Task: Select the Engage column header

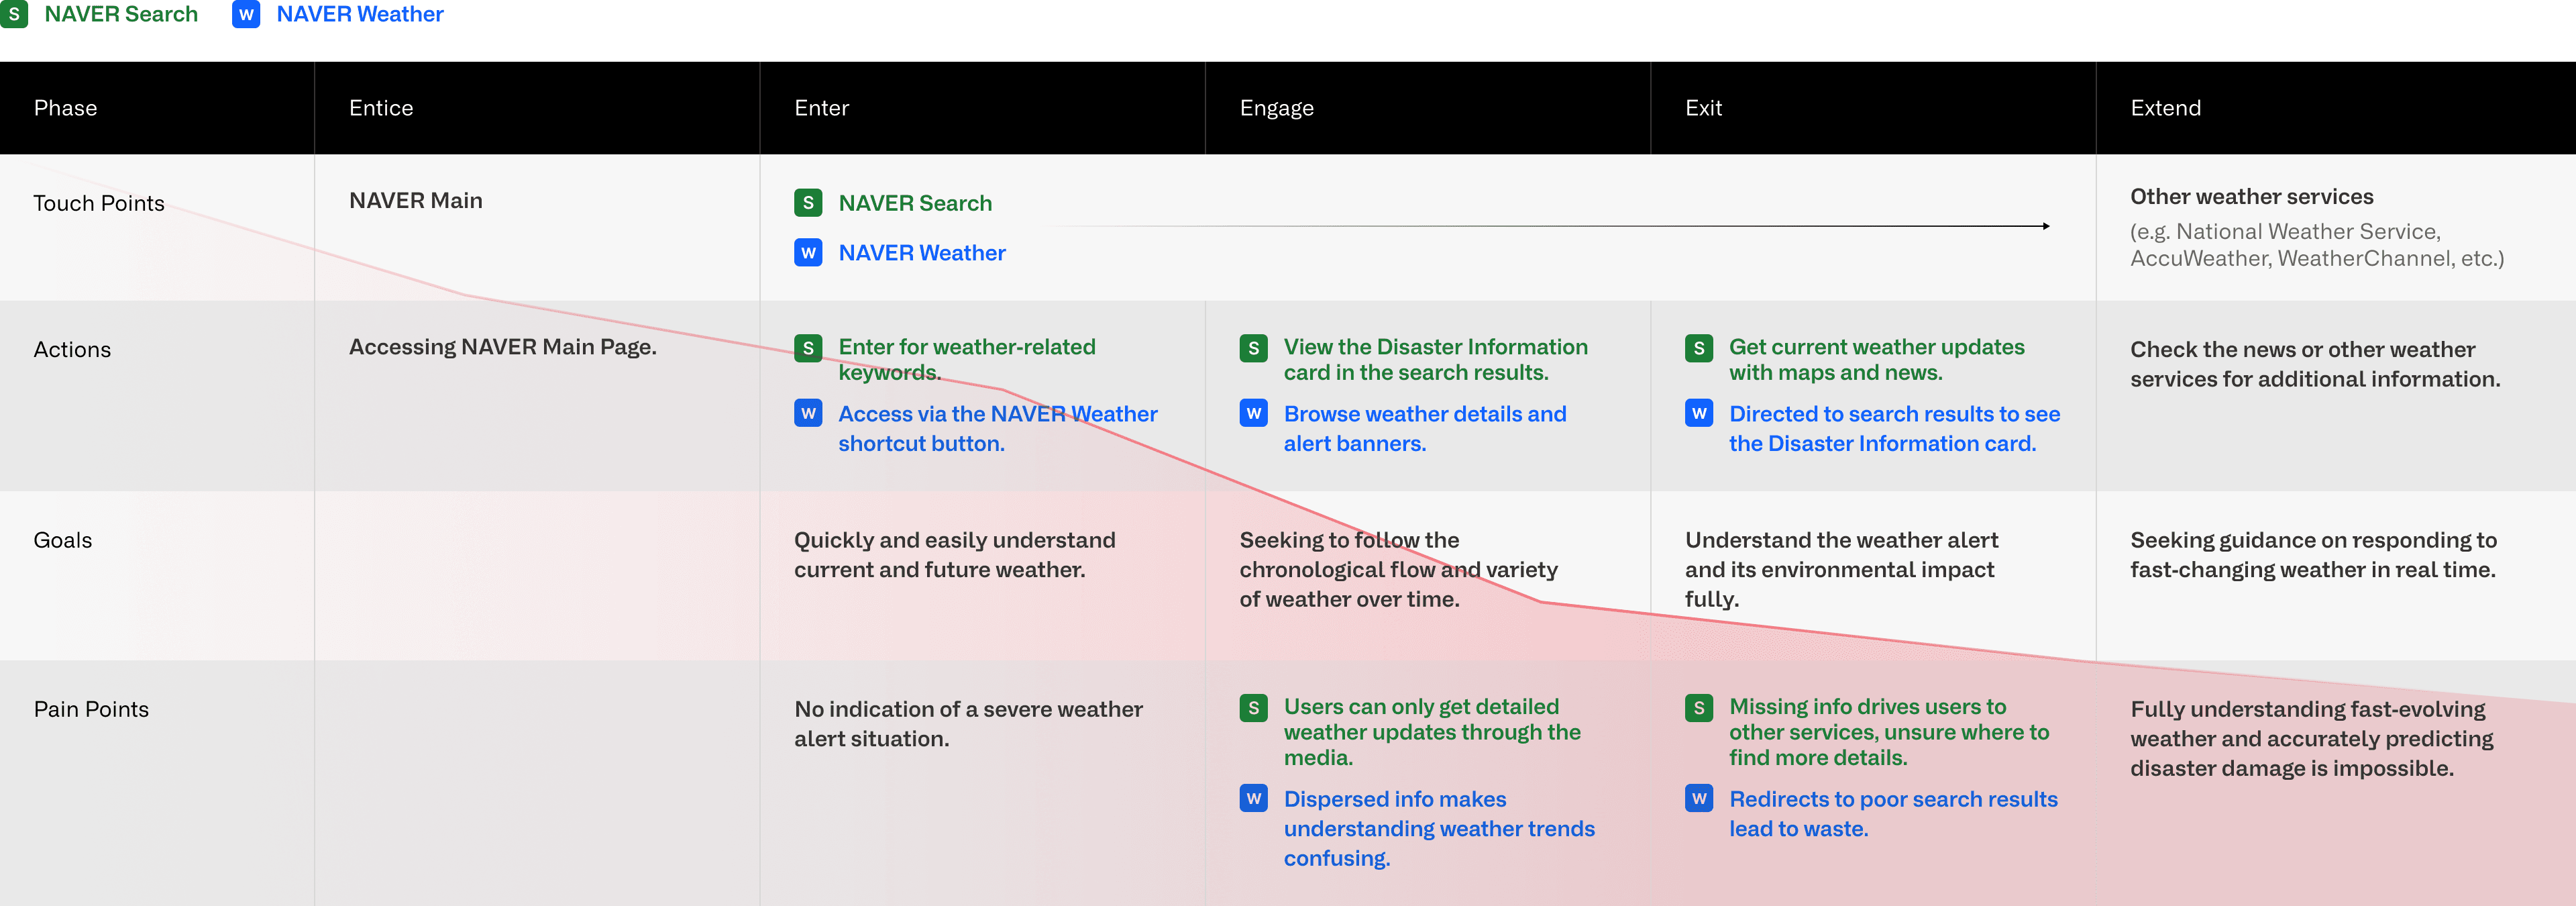Action: point(1276,108)
